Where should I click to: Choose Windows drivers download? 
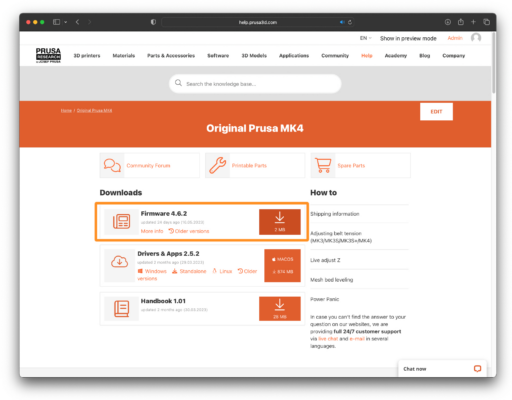[152, 271]
